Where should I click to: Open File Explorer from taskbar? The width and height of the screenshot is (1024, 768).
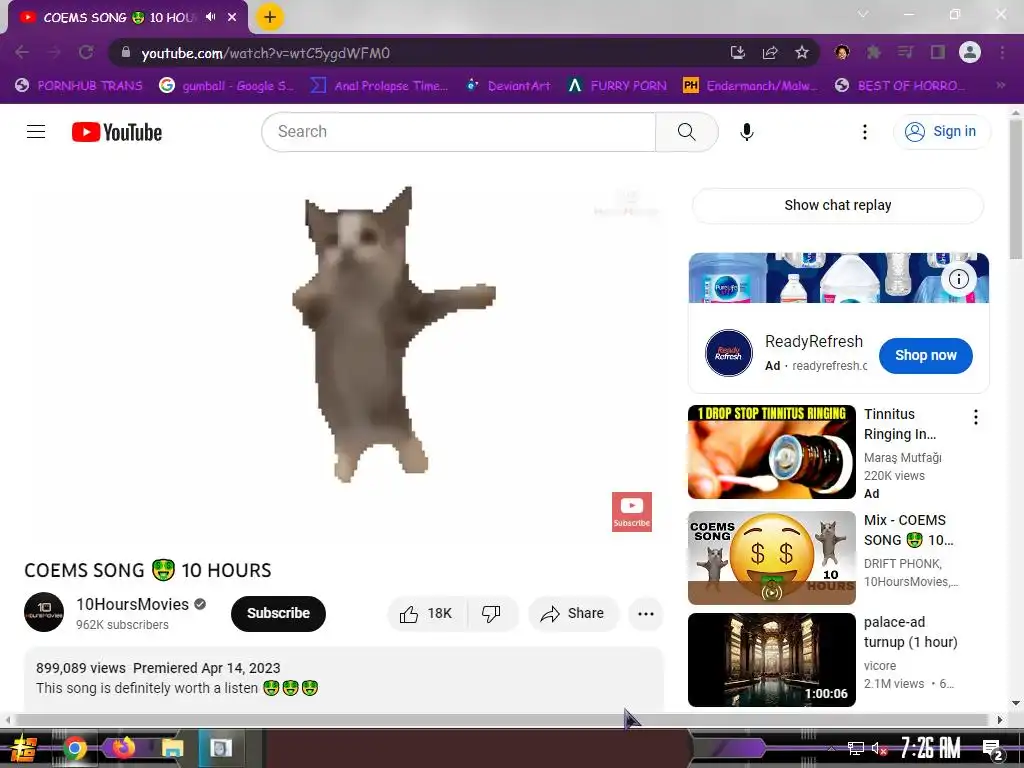point(172,748)
